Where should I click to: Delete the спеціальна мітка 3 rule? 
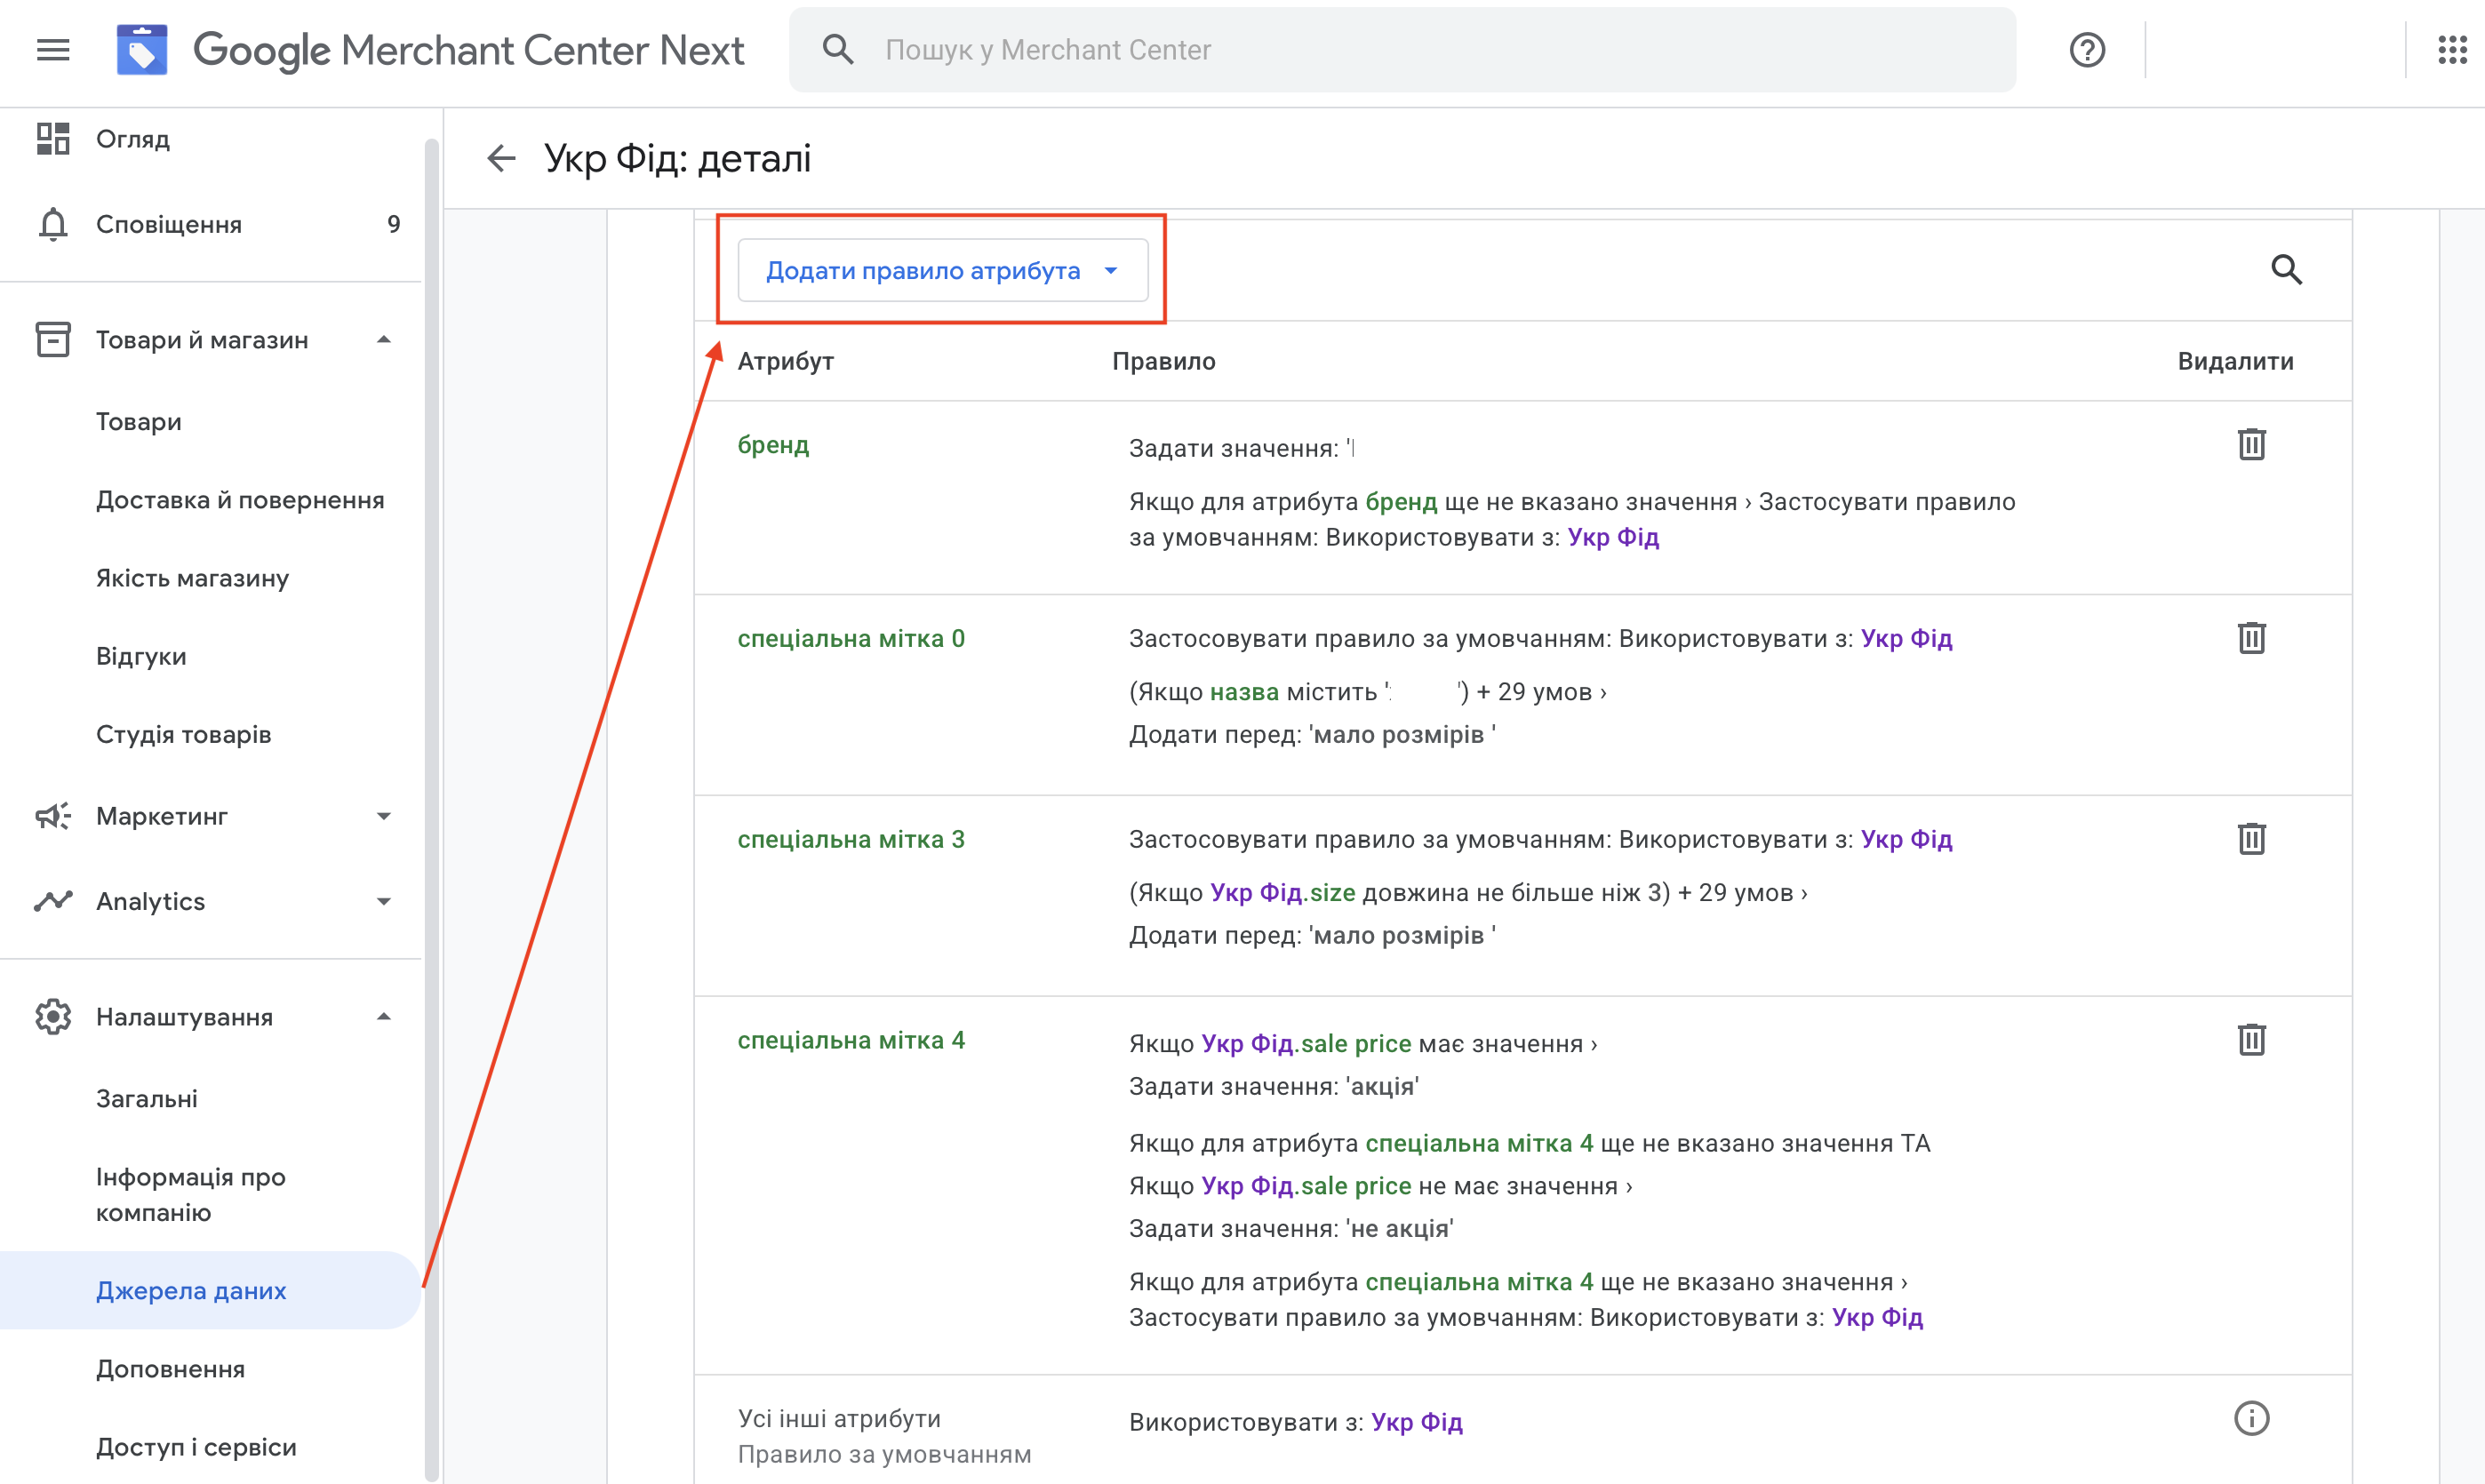[2251, 839]
